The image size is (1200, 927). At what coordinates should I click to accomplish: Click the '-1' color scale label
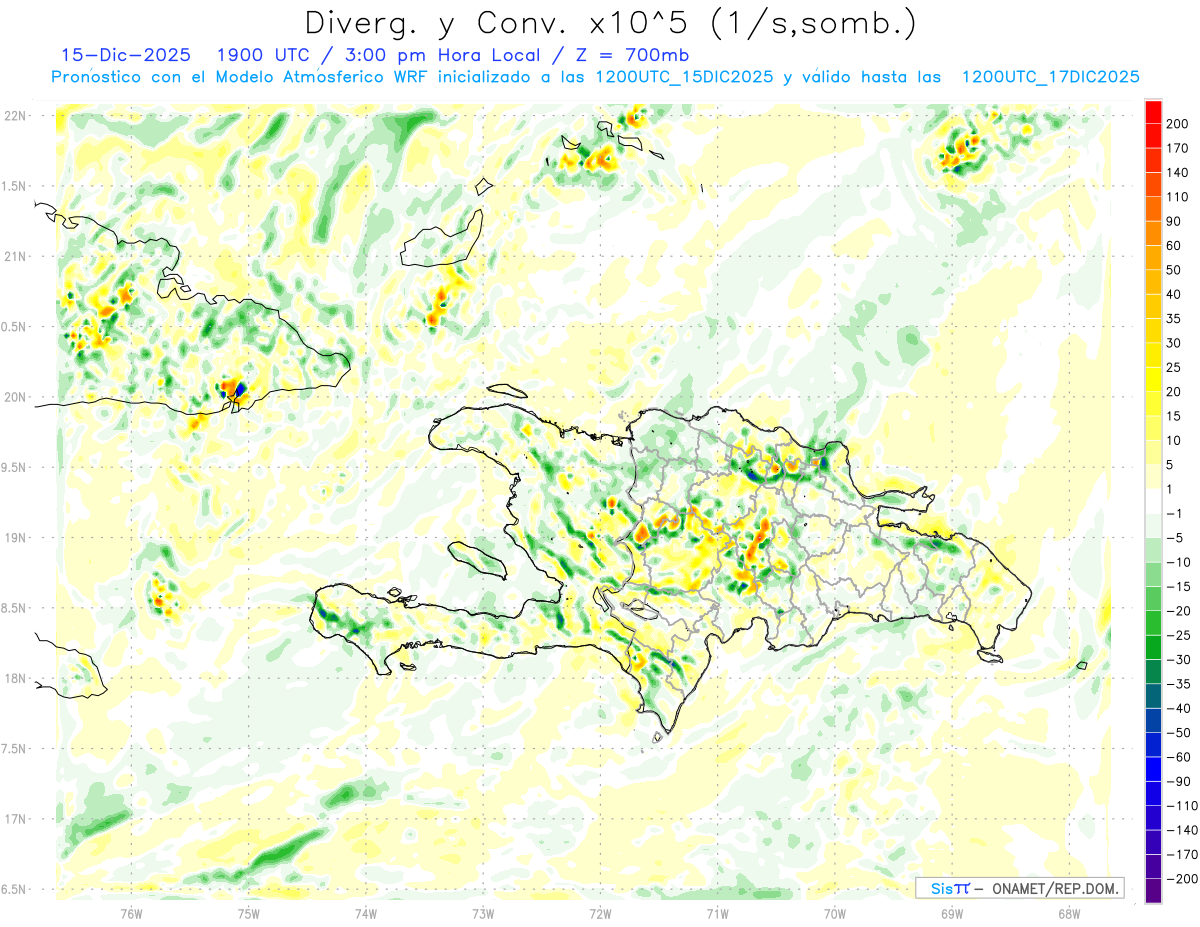pos(1175,513)
